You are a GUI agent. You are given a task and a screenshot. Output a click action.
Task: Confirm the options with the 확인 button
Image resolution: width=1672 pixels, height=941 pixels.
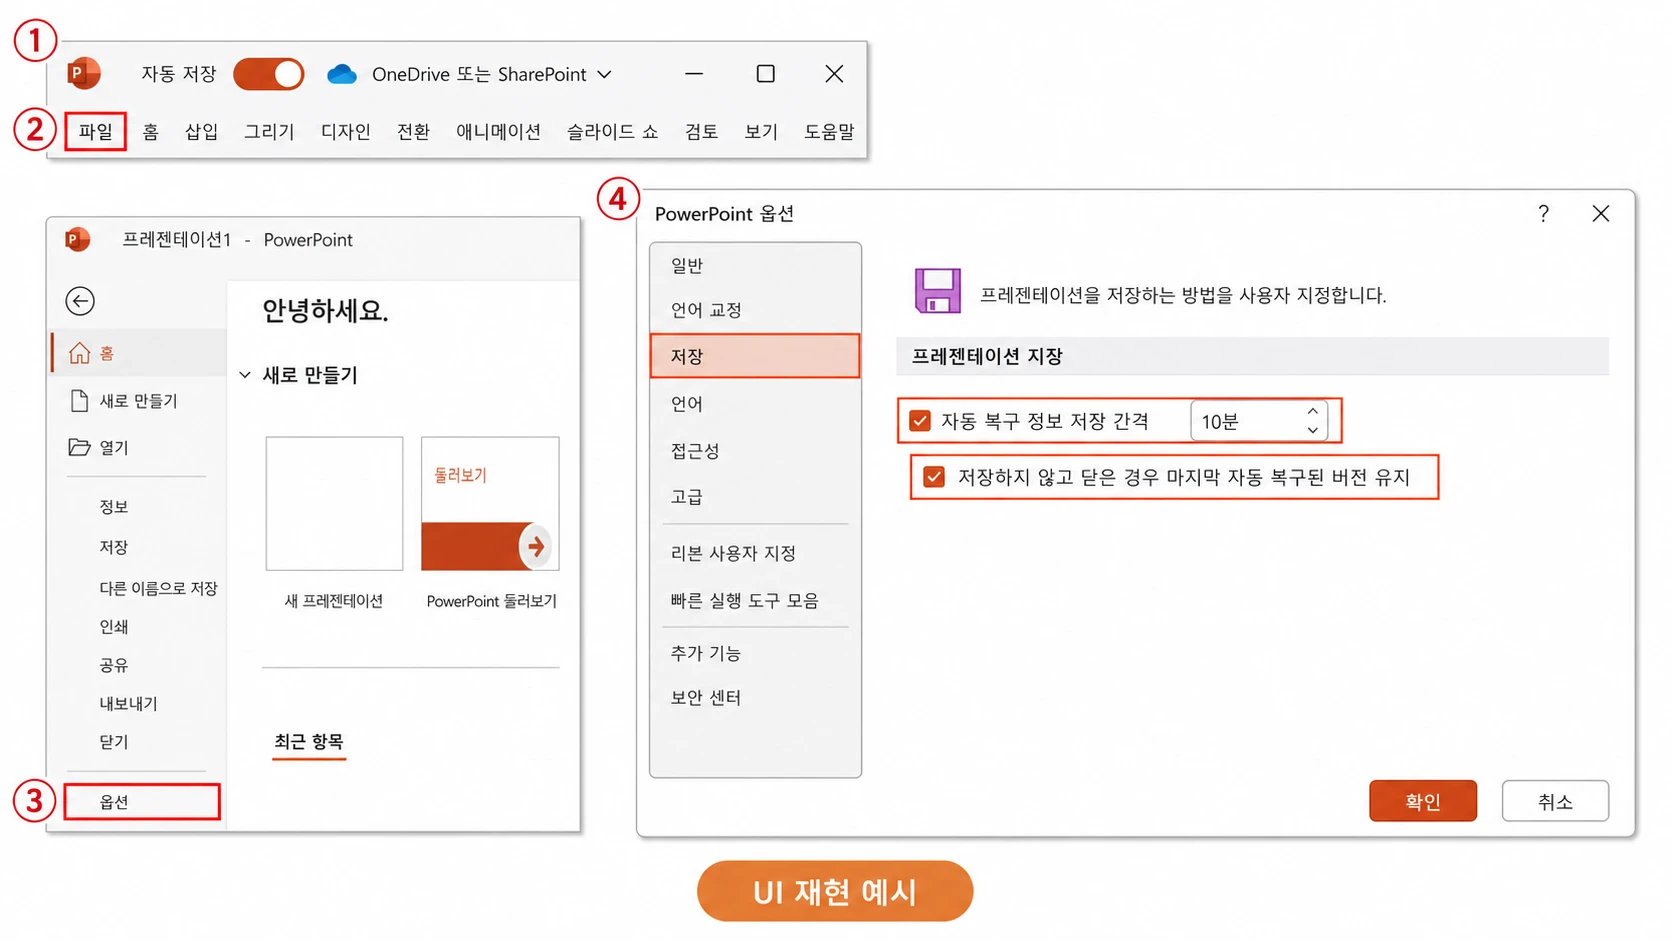(1422, 801)
